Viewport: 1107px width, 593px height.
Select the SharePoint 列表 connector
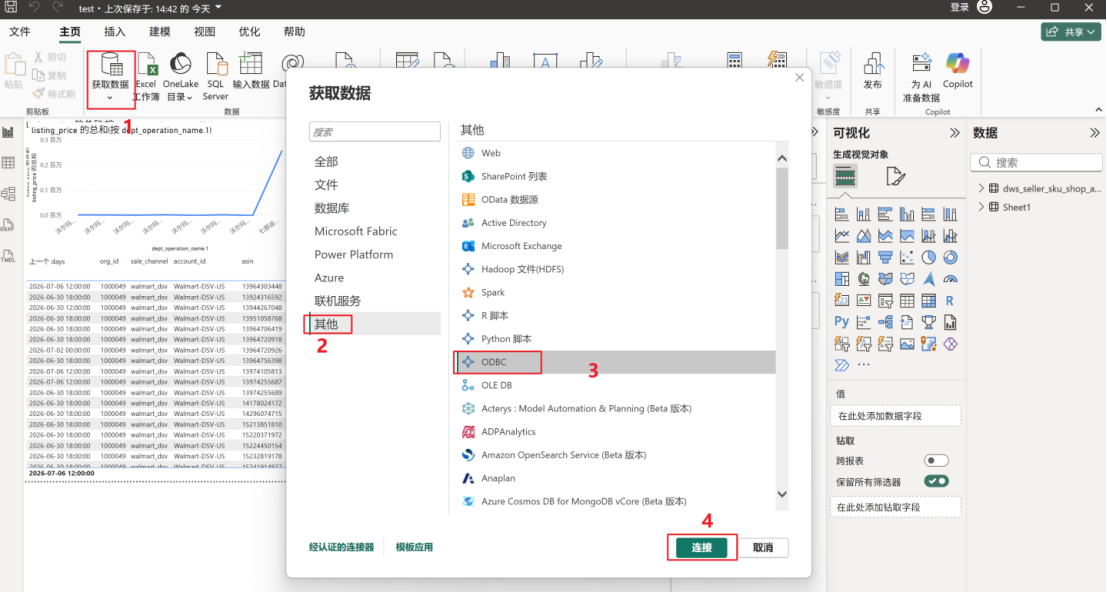click(615, 176)
